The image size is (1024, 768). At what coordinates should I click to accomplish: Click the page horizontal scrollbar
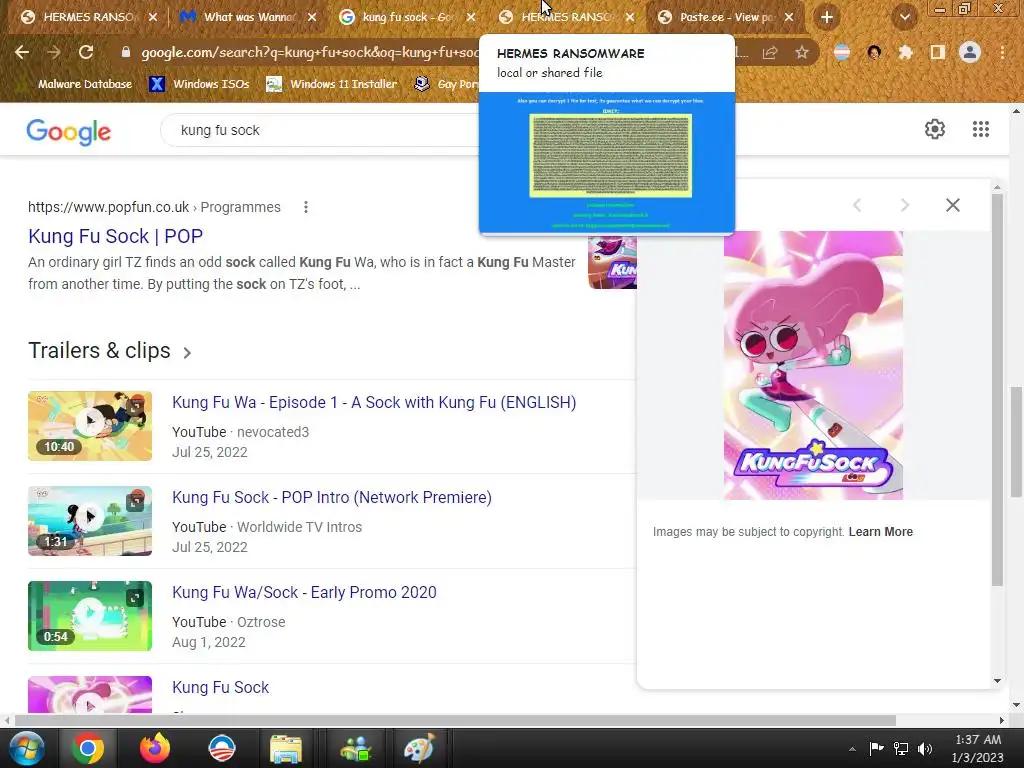[455, 720]
